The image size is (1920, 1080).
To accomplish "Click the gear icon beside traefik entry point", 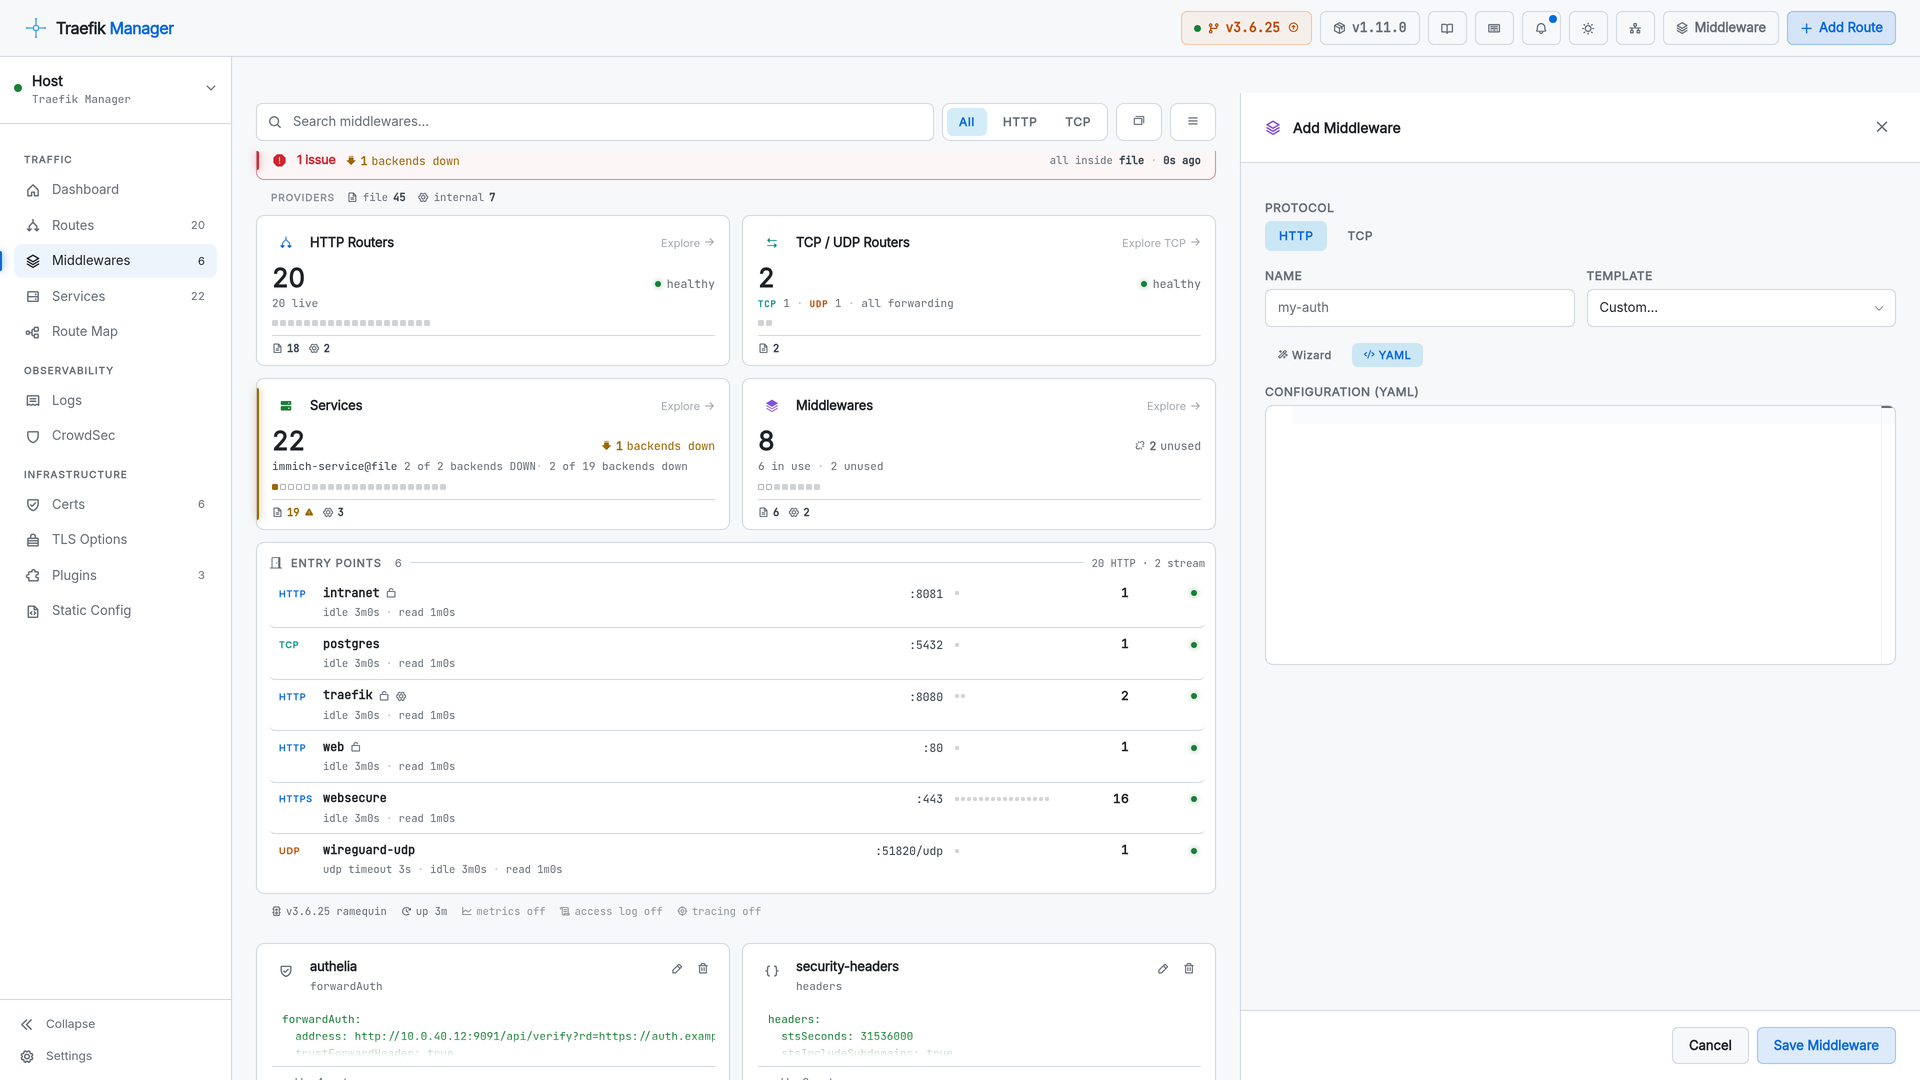I will (401, 696).
